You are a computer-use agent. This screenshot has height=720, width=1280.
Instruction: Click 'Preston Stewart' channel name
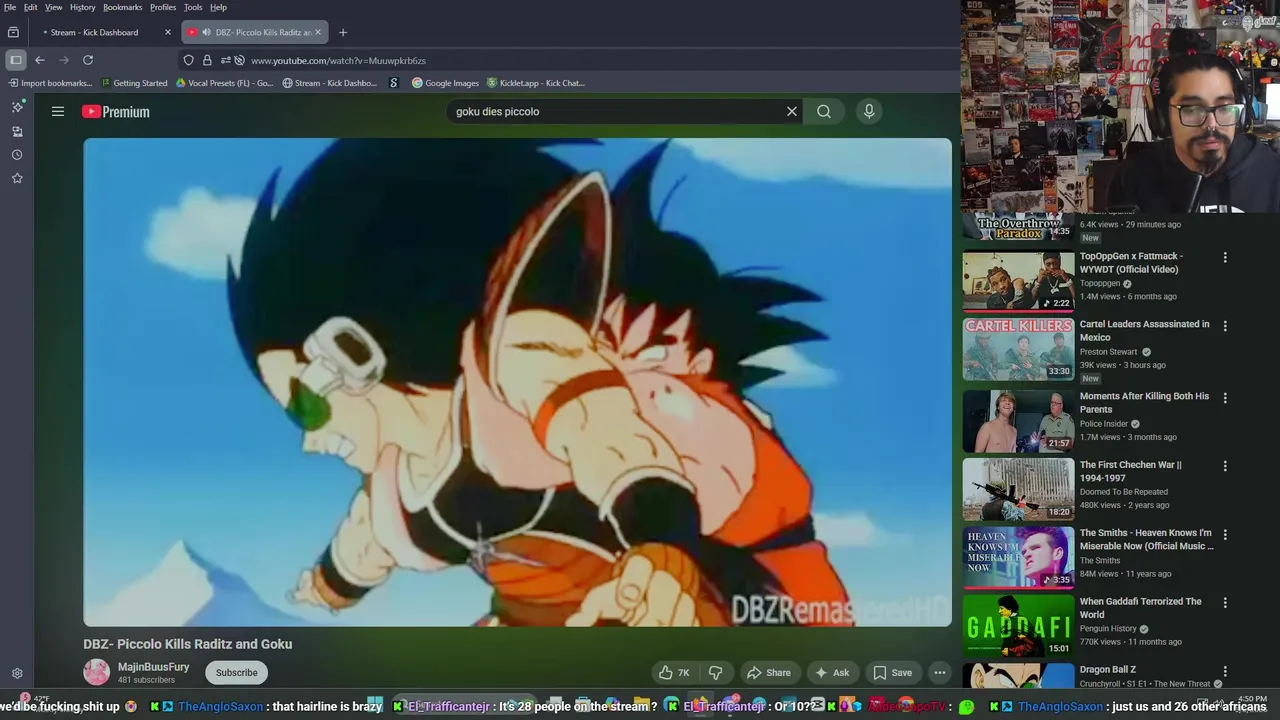pos(1108,352)
